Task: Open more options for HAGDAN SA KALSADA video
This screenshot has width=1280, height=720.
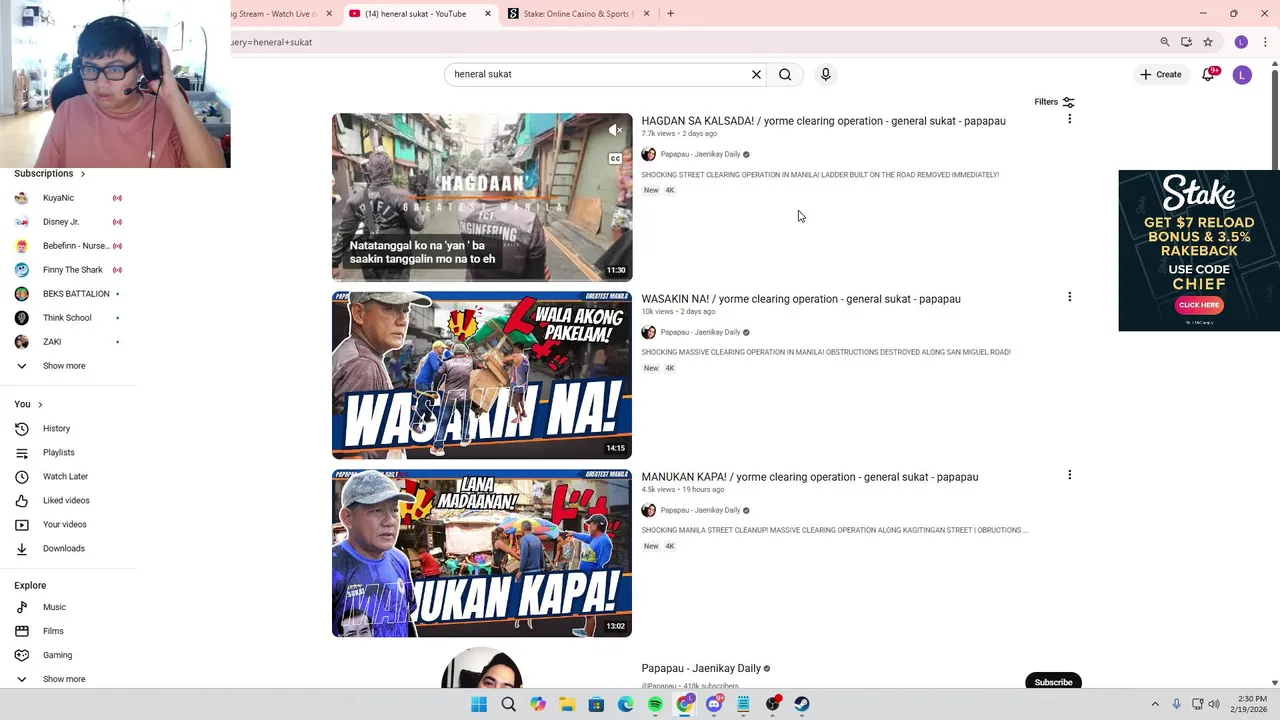Action: pos(1069,119)
